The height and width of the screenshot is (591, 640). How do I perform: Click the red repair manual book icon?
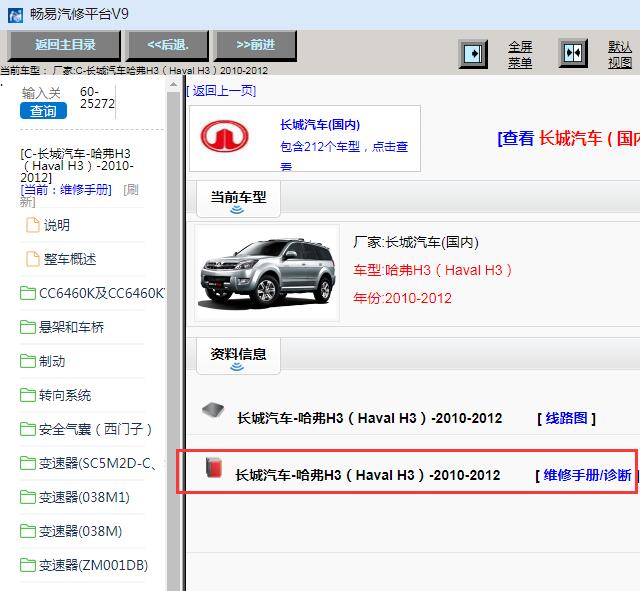214,468
